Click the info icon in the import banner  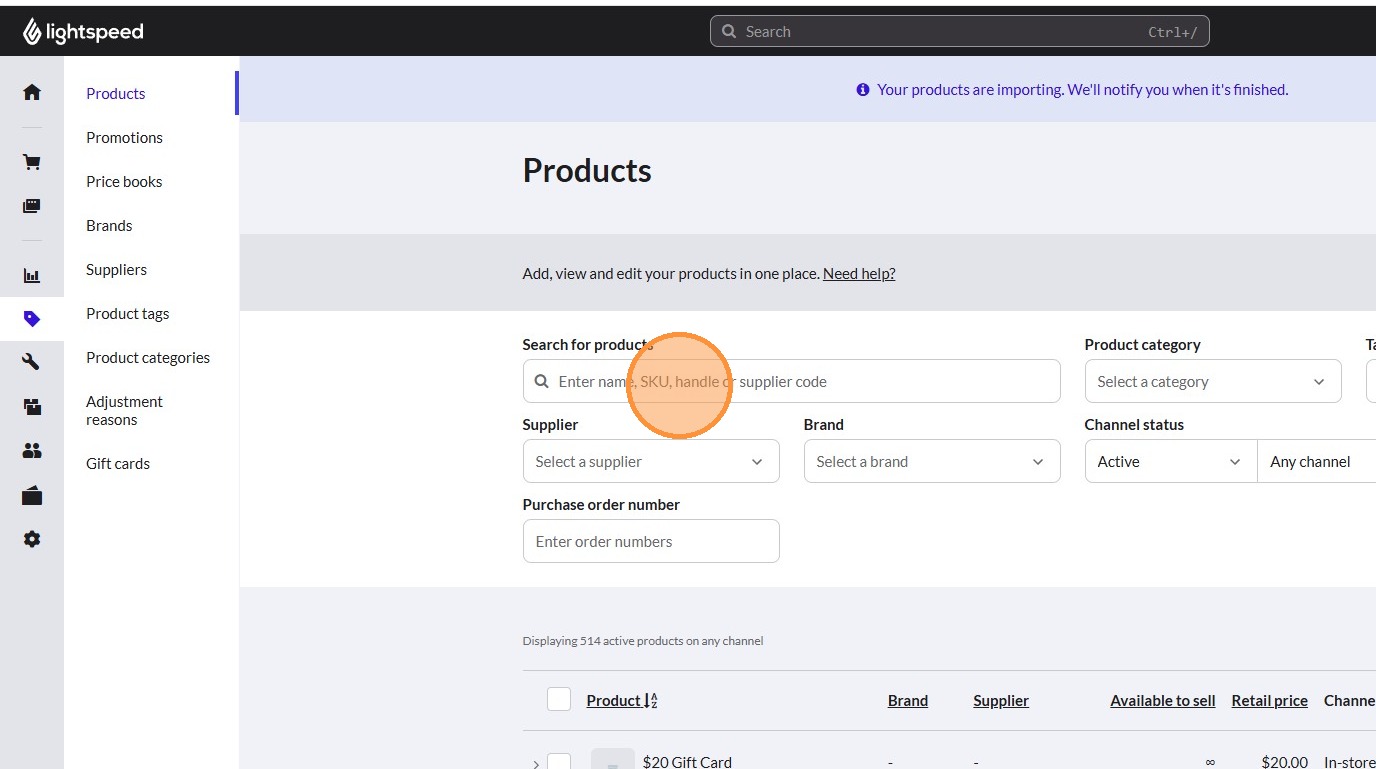[x=863, y=90]
